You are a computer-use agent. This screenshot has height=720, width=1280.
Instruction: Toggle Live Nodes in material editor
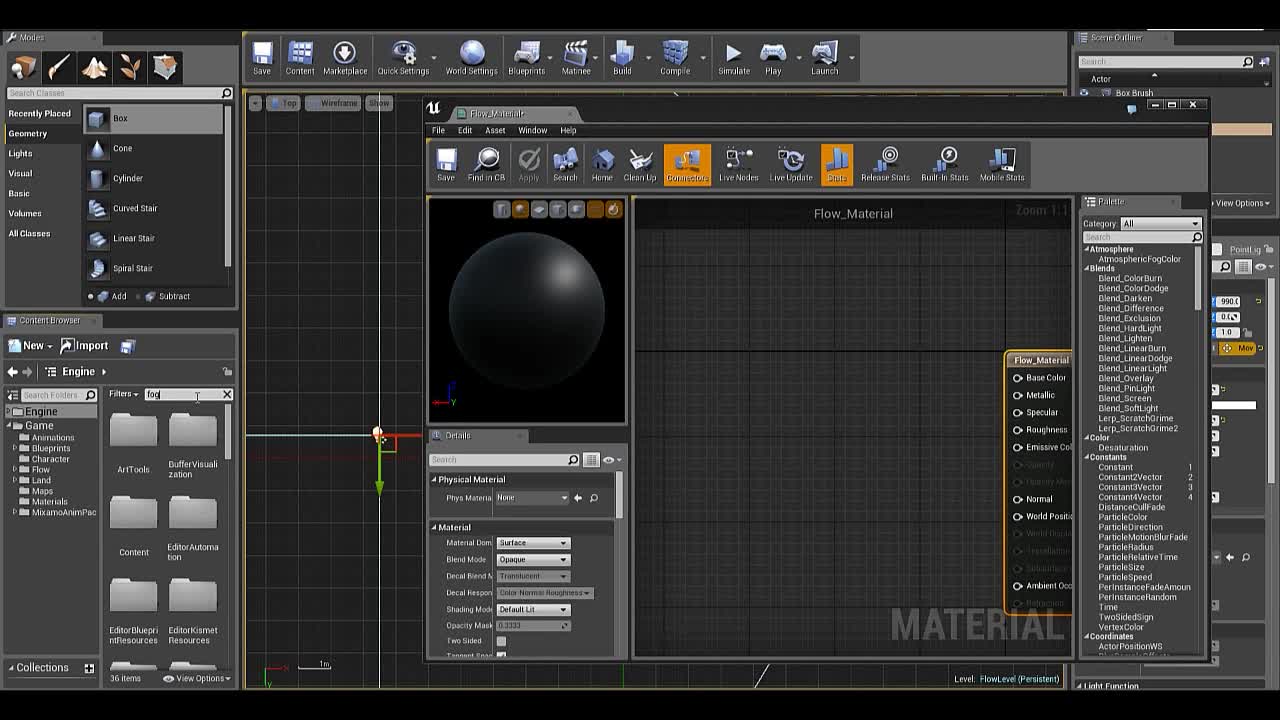click(x=739, y=165)
